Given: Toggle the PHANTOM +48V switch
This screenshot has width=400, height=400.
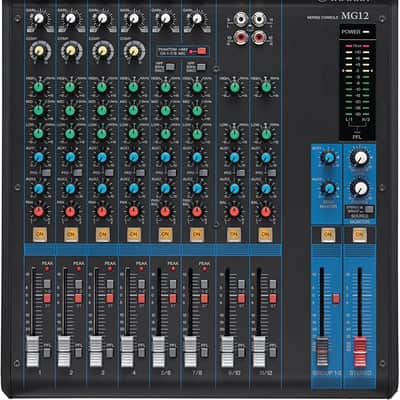Looking at the screenshot, I should click(x=202, y=51).
